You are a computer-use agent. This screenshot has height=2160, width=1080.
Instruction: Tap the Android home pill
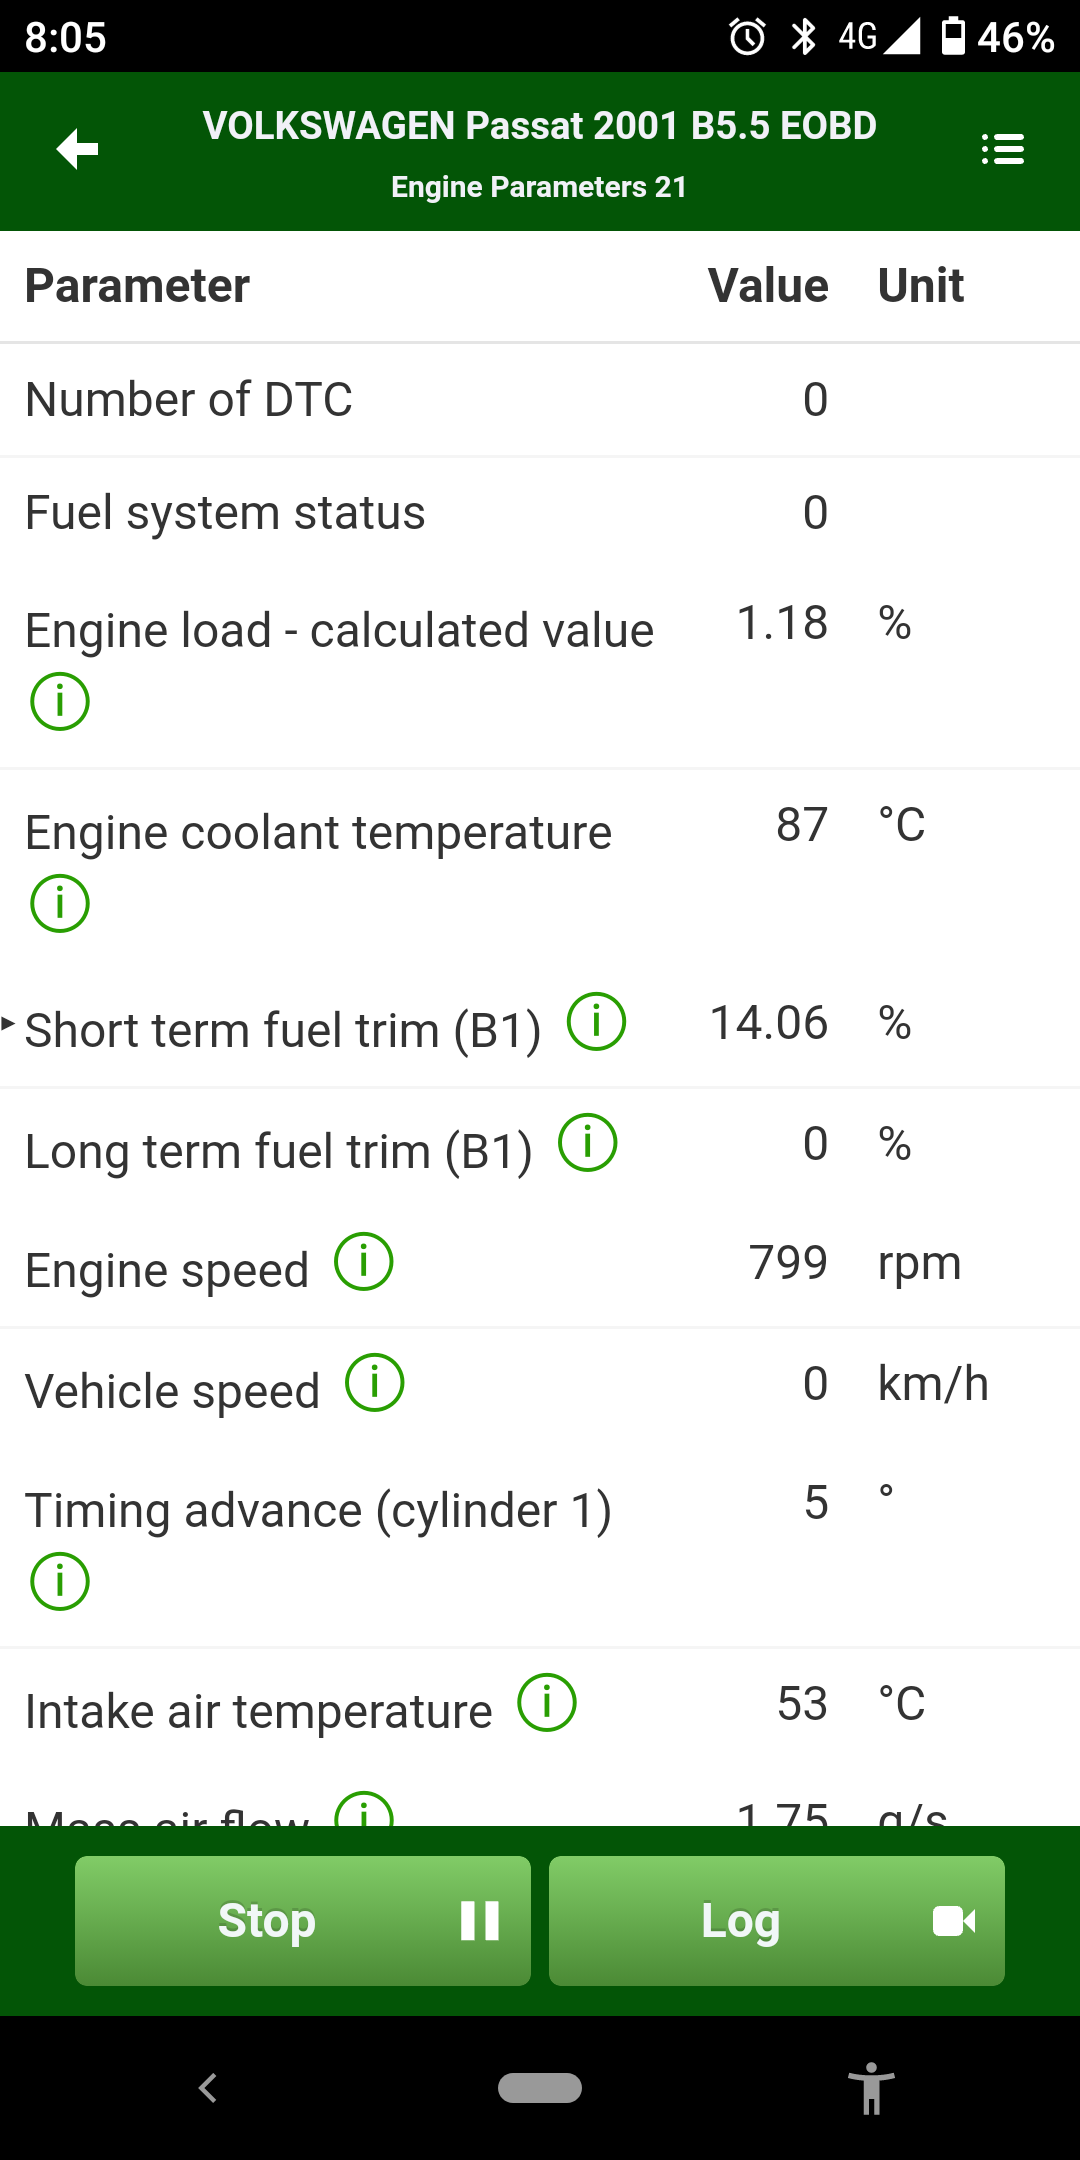click(x=540, y=2088)
